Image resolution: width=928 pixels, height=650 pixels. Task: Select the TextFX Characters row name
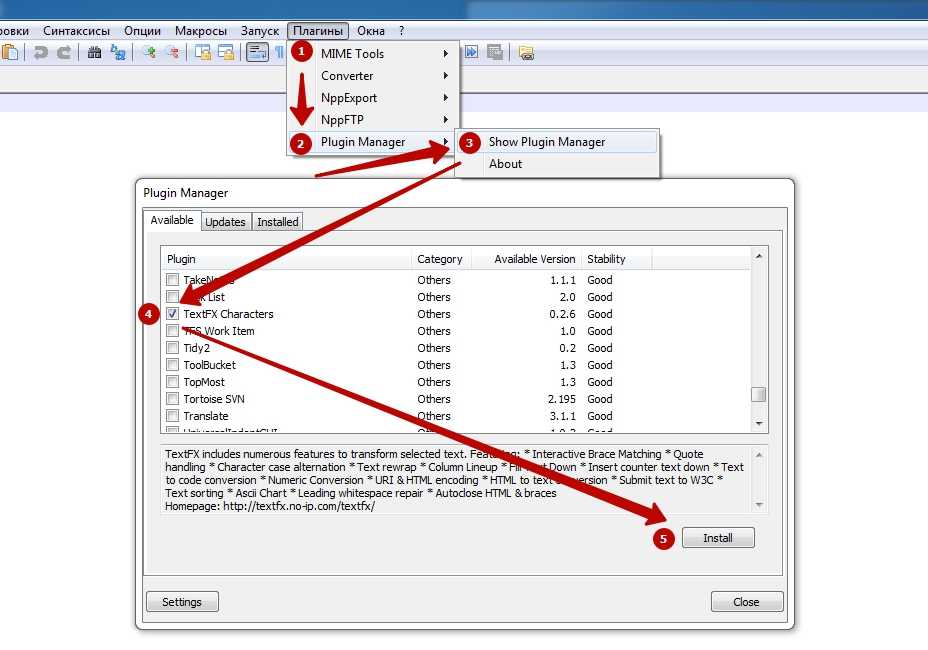[x=228, y=314]
